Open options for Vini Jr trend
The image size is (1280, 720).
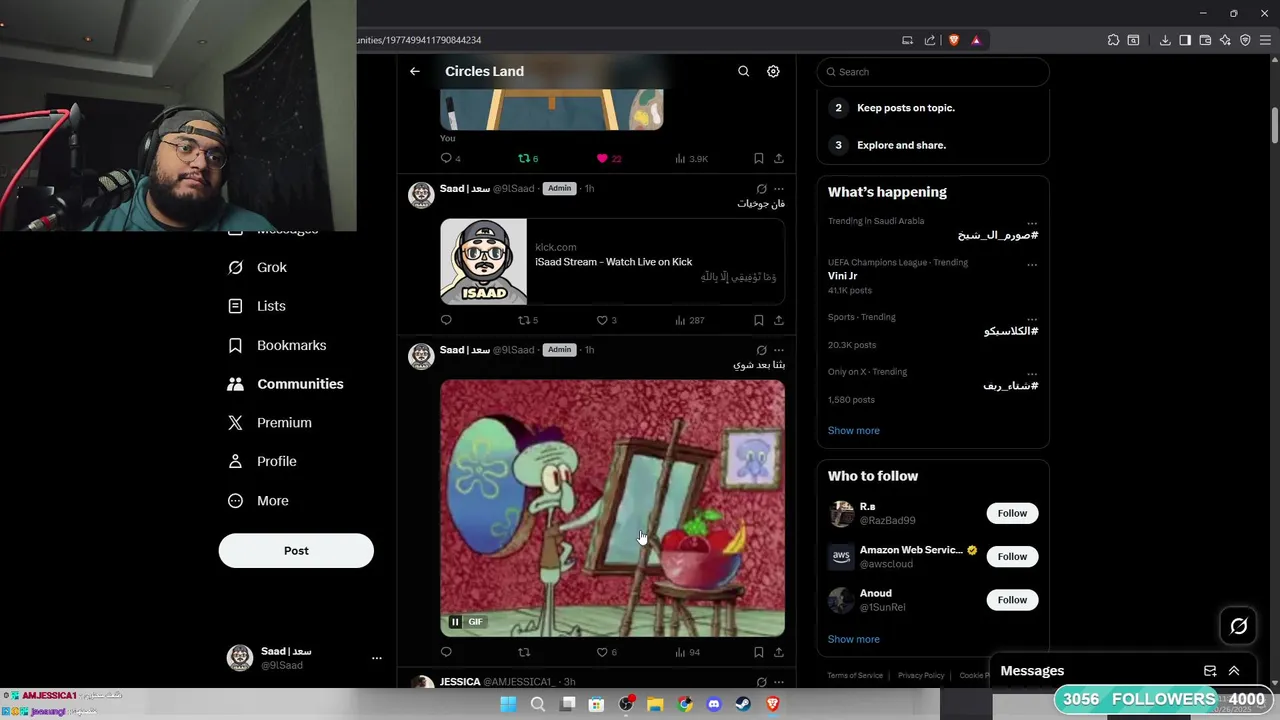click(x=1032, y=265)
